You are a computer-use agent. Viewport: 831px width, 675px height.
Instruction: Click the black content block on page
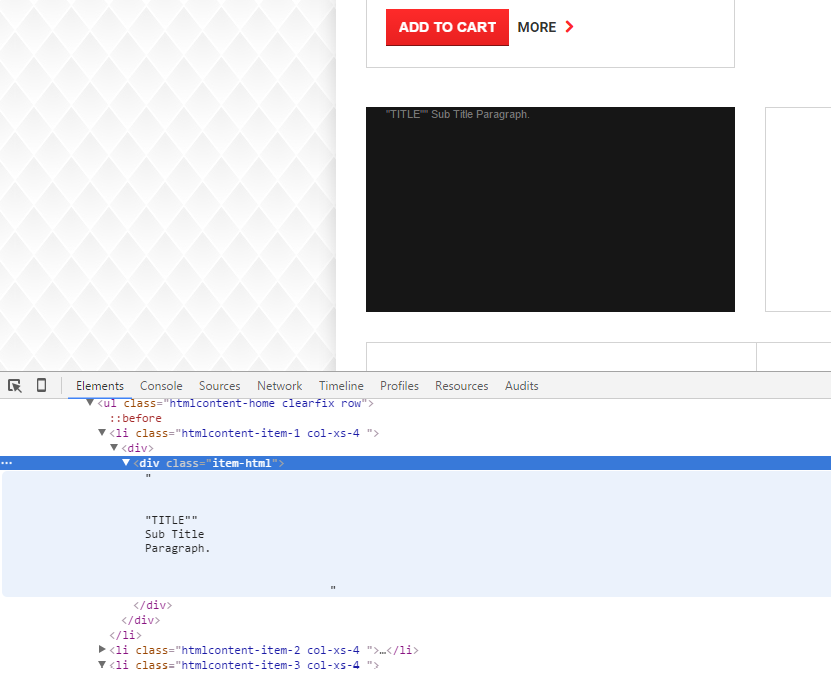[550, 209]
